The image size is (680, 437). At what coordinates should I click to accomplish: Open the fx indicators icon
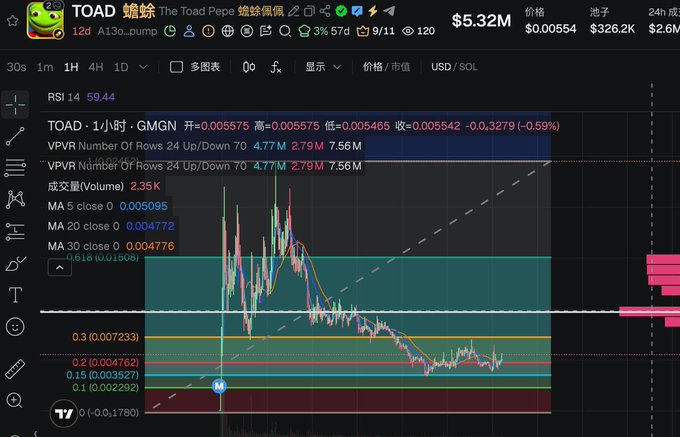276,67
